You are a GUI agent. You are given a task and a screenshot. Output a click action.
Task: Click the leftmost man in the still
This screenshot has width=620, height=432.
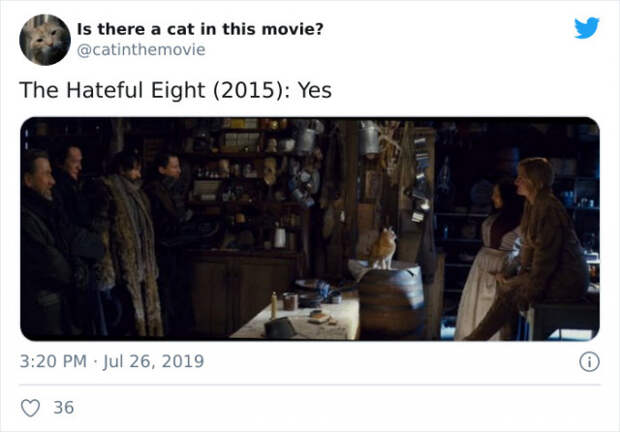pyautogui.click(x=42, y=245)
